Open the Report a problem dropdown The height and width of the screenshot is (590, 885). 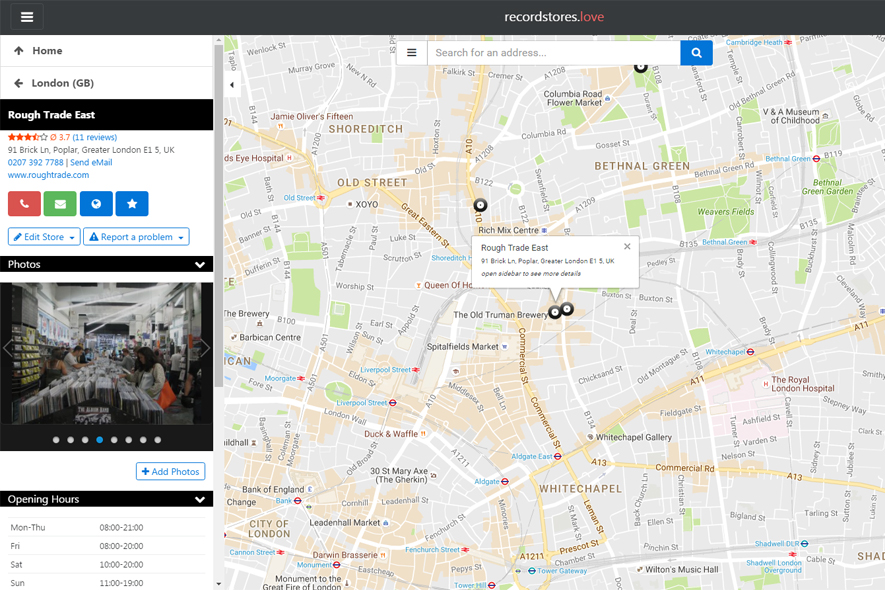click(x=136, y=237)
